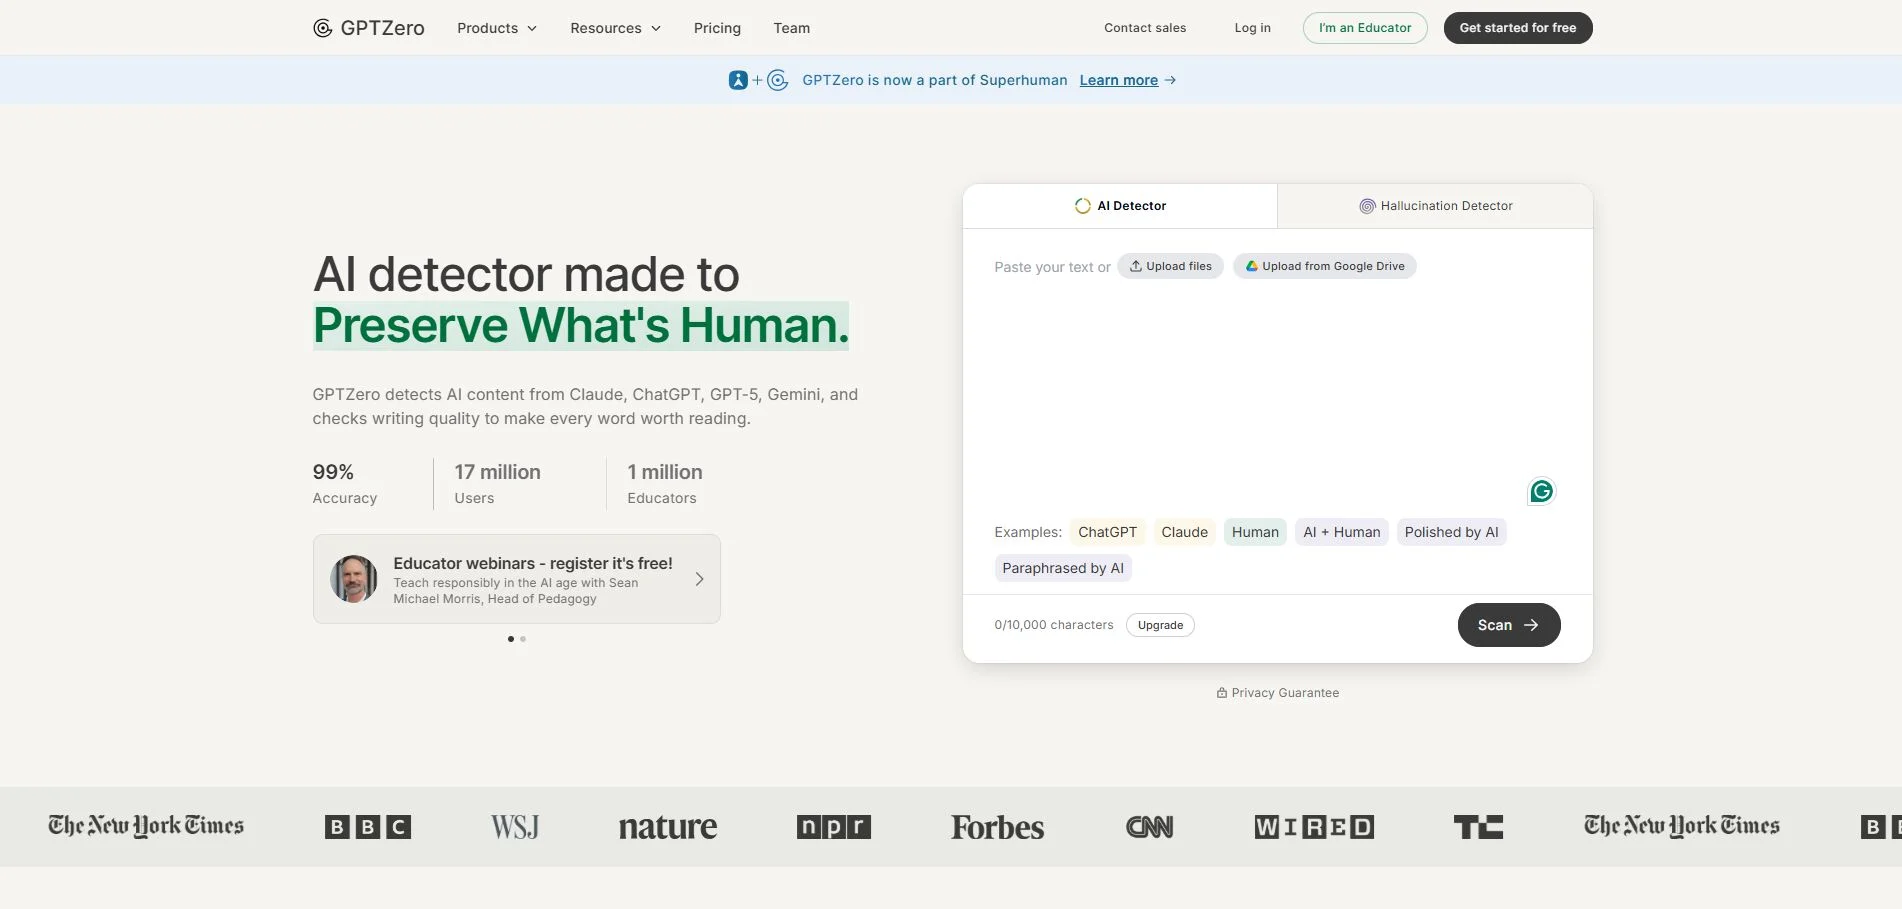Click the Log in link
This screenshot has height=909, width=1902.
click(x=1252, y=28)
